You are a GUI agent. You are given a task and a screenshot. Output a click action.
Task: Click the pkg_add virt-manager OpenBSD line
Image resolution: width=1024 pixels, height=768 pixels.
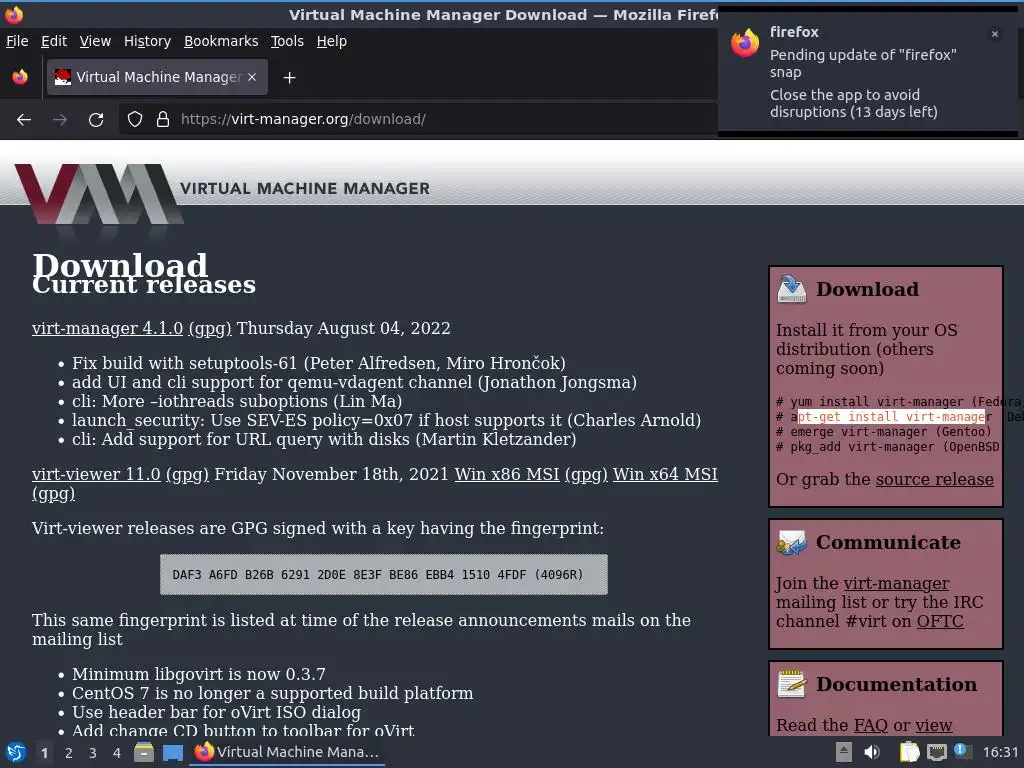tap(888, 447)
